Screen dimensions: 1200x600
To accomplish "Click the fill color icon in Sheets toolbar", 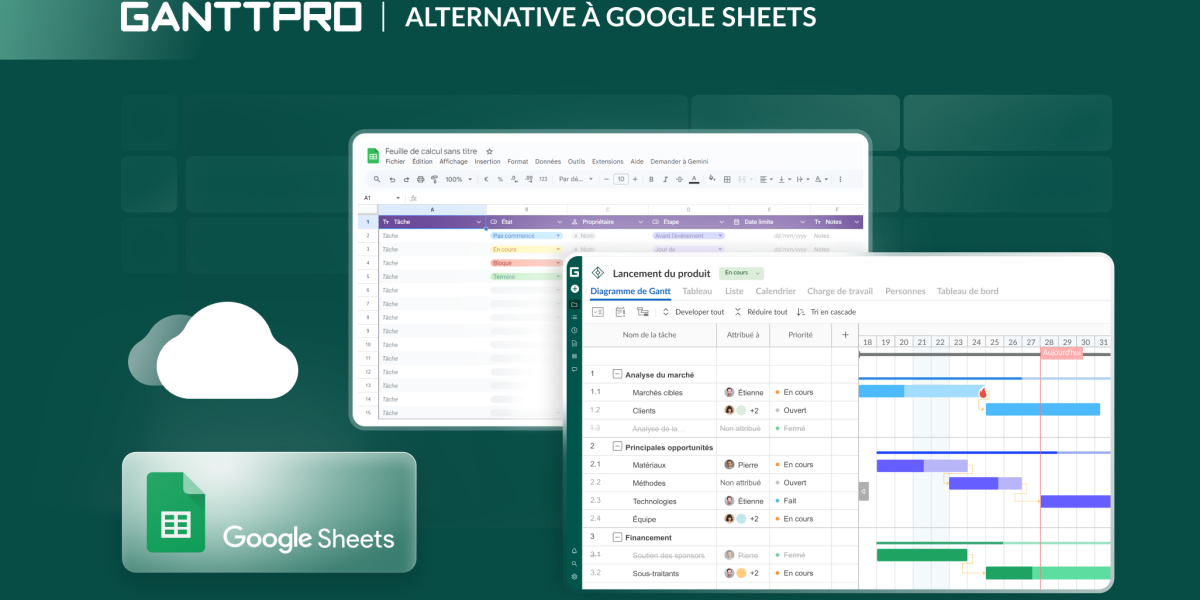I will (x=711, y=179).
